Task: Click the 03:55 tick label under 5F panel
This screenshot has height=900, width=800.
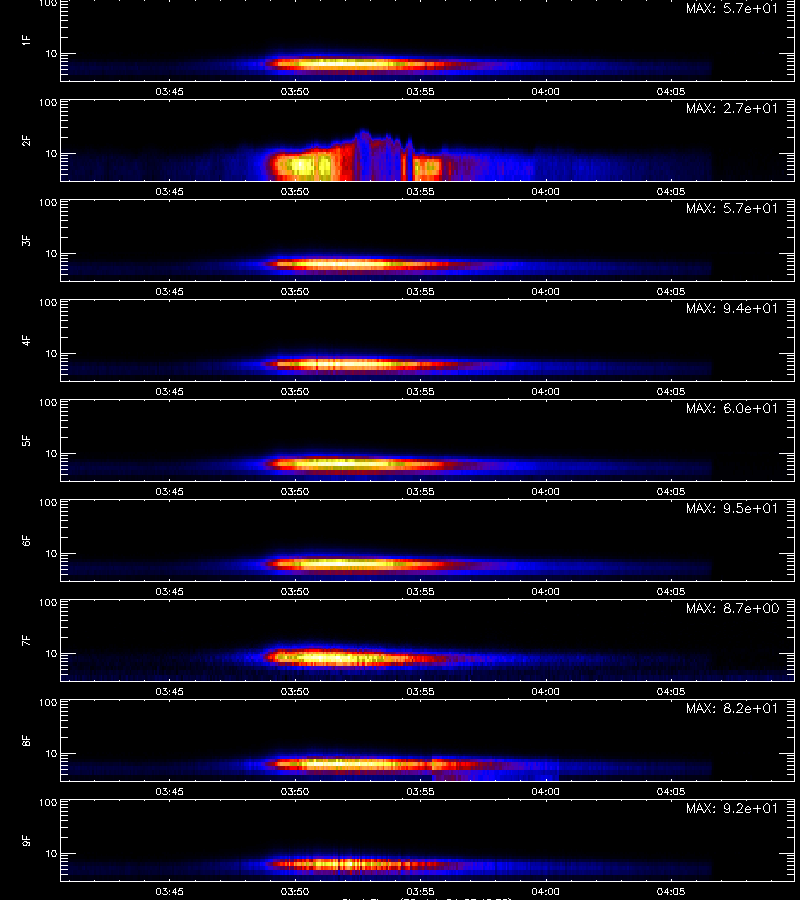Action: tap(420, 491)
